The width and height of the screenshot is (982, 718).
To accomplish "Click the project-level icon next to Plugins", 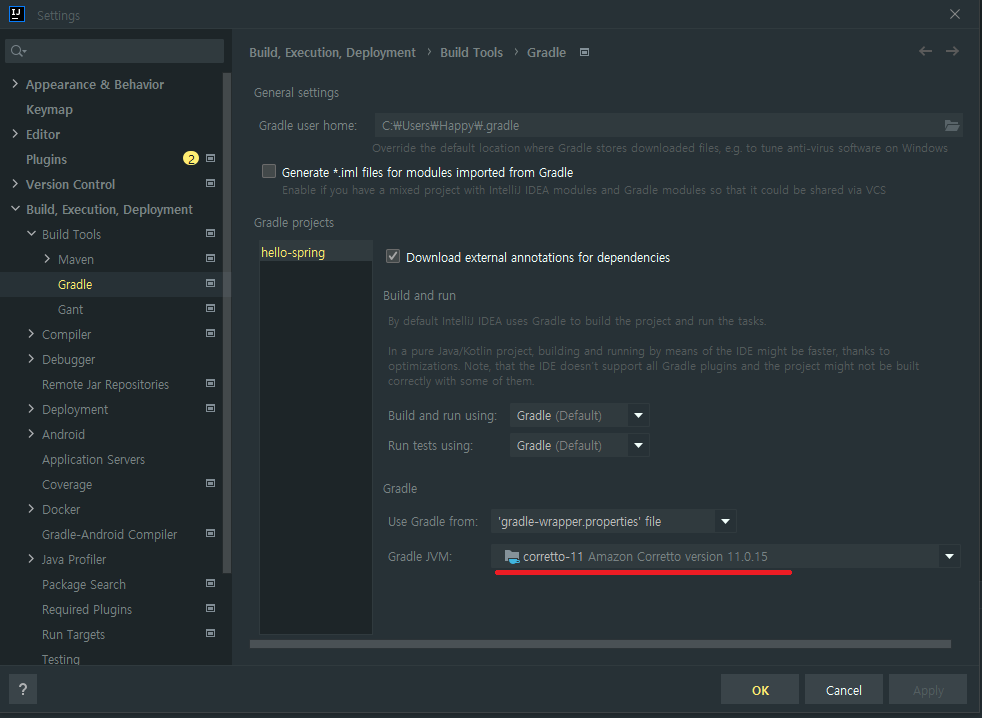I will tap(210, 159).
